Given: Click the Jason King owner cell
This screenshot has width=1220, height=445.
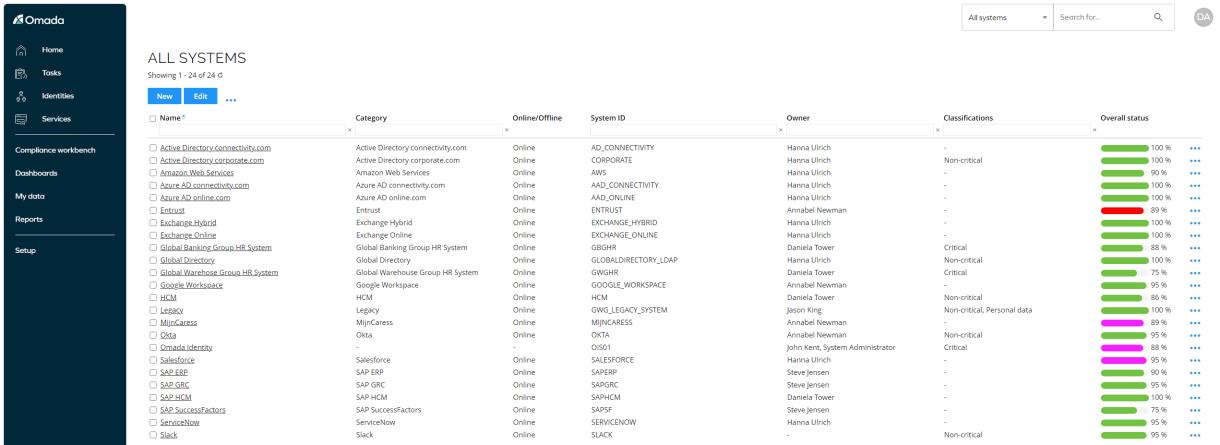Looking at the screenshot, I should pos(806,310).
